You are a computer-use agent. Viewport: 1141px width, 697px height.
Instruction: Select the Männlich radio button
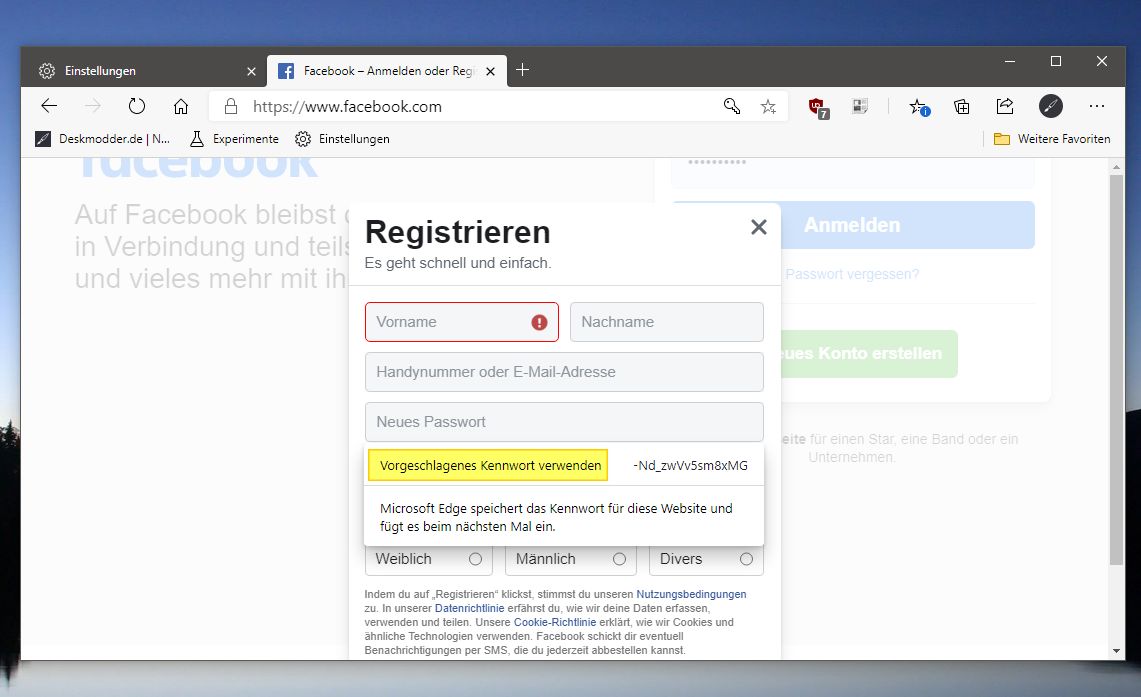(x=619, y=559)
